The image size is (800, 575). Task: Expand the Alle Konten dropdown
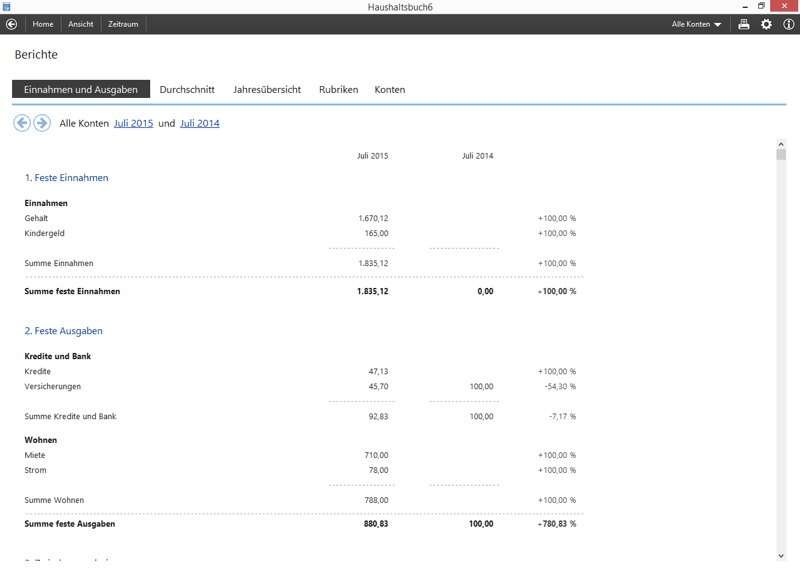click(x=696, y=24)
